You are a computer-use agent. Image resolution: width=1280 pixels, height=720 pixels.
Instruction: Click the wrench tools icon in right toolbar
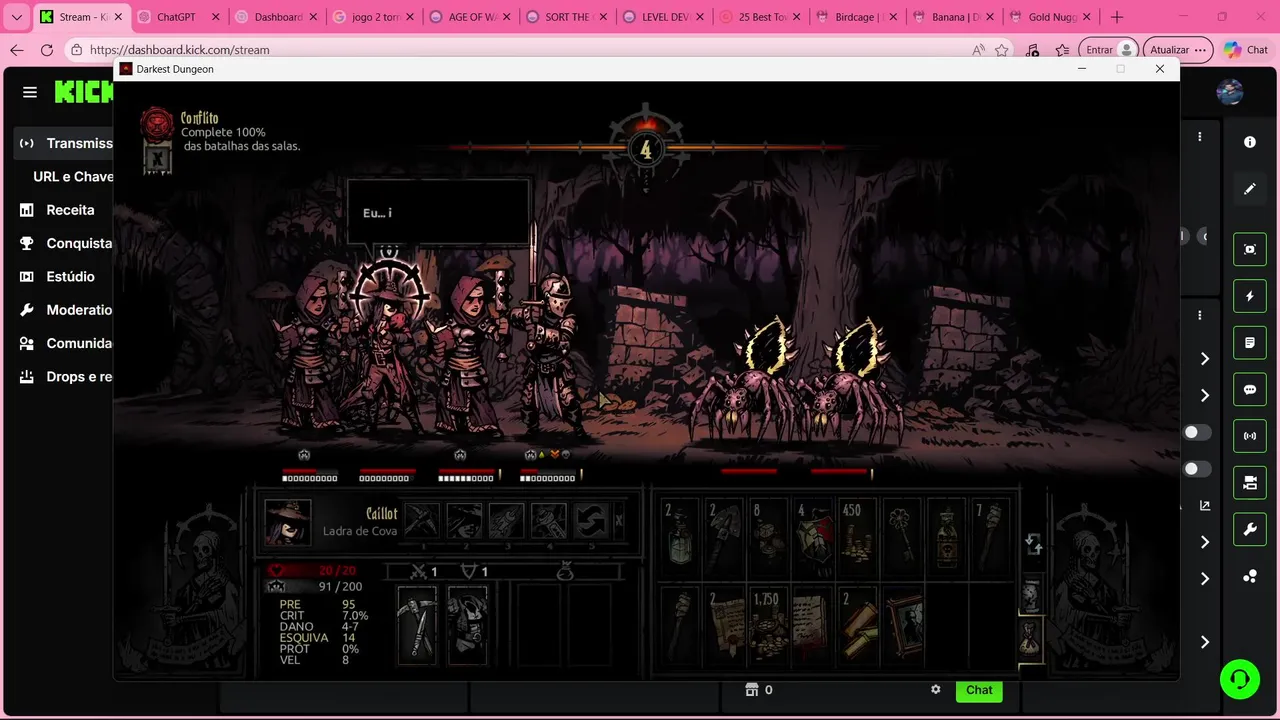pyautogui.click(x=1250, y=530)
